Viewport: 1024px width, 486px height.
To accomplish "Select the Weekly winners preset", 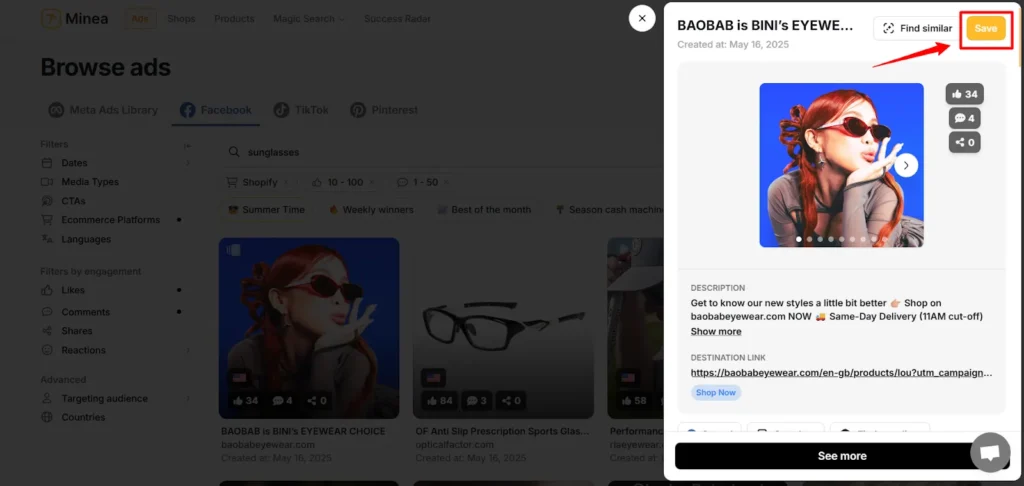I will pyautogui.click(x=371, y=210).
